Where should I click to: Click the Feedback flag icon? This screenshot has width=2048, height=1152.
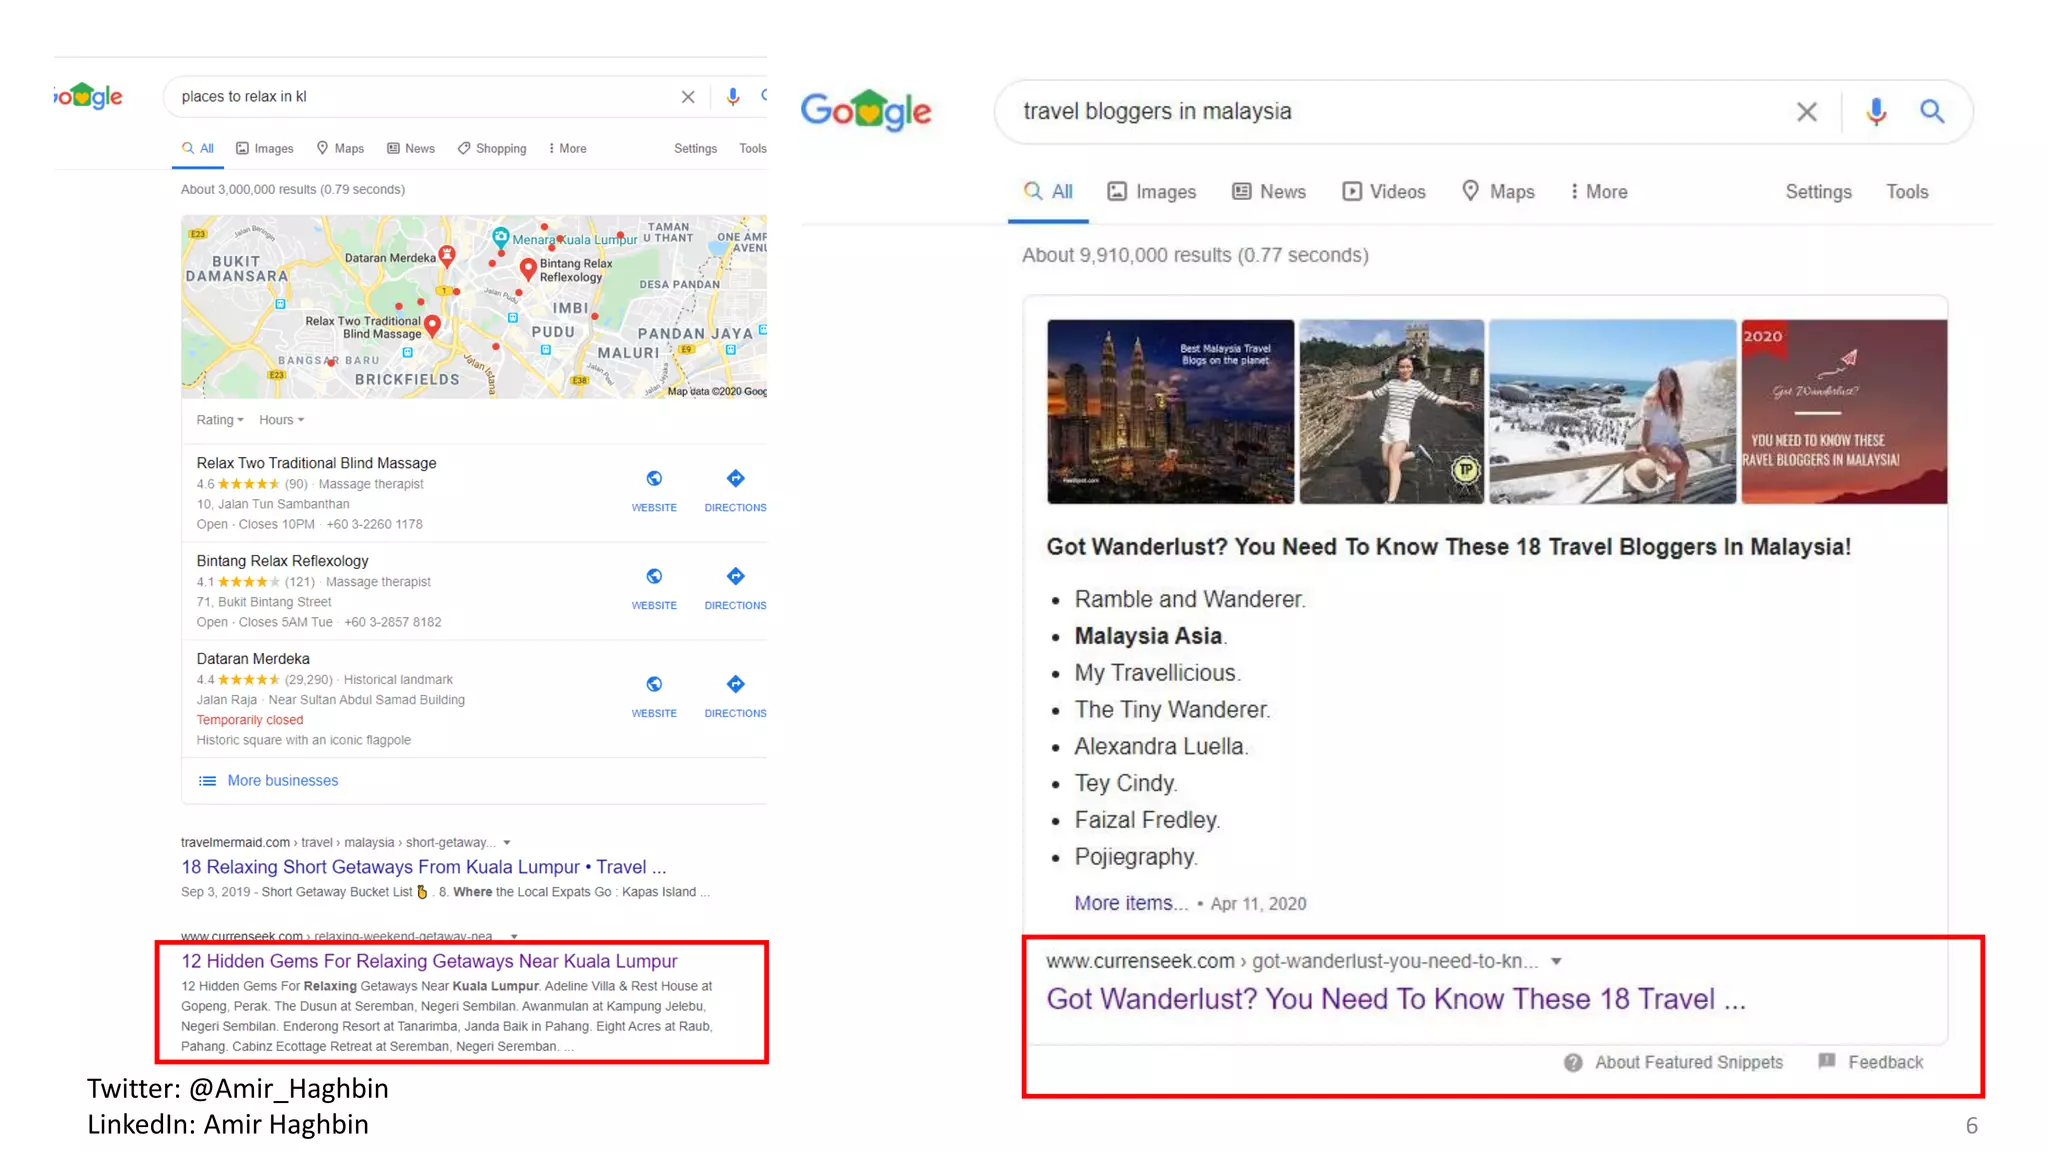pyautogui.click(x=1827, y=1061)
